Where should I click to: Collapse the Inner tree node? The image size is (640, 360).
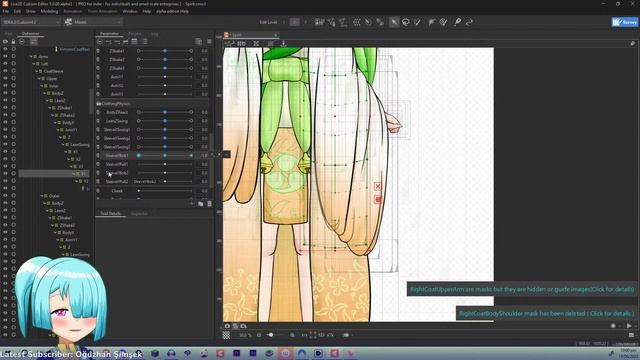tap(42, 86)
